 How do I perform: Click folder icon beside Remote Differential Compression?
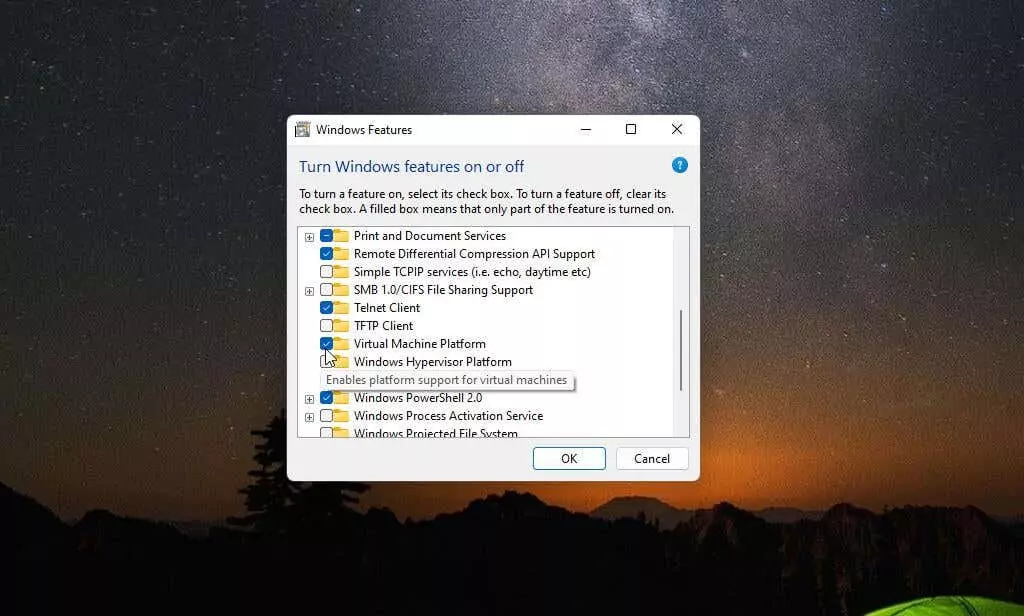341,253
